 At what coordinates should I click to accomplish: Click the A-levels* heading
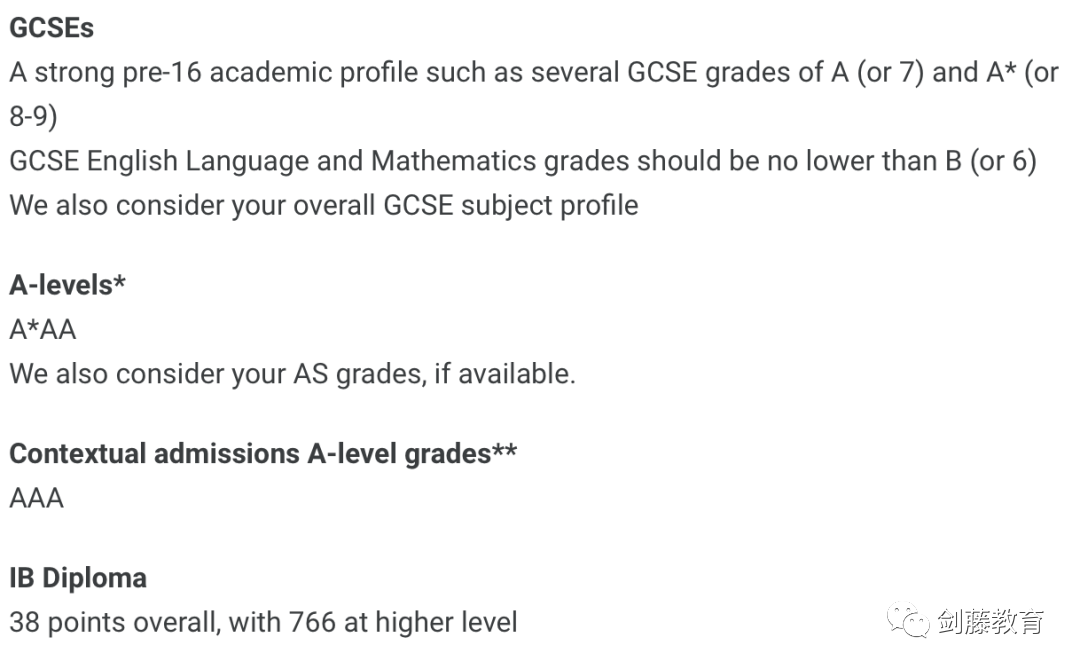coord(67,285)
